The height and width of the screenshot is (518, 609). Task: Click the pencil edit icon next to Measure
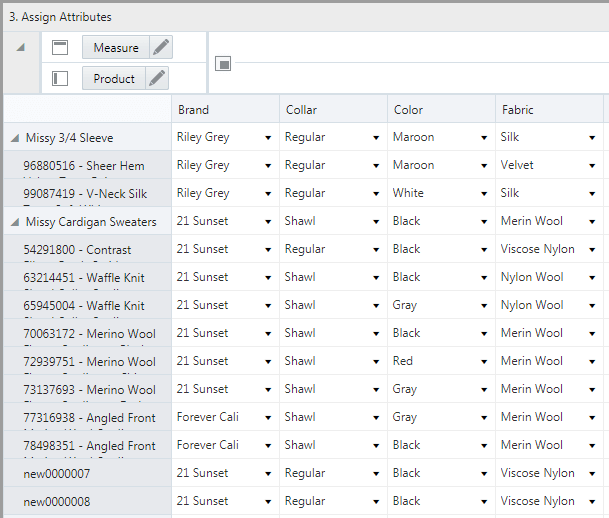pyautogui.click(x=161, y=47)
